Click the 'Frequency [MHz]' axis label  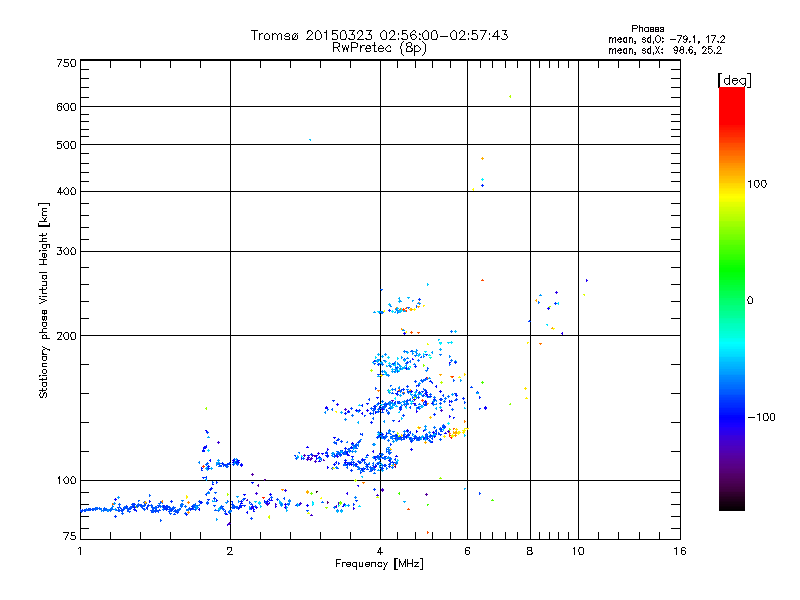379,564
